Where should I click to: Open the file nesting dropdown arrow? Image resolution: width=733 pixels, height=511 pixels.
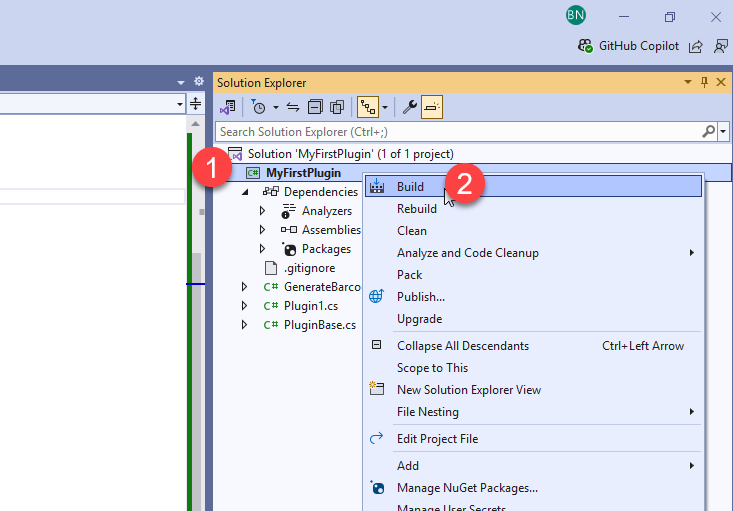coord(385,108)
